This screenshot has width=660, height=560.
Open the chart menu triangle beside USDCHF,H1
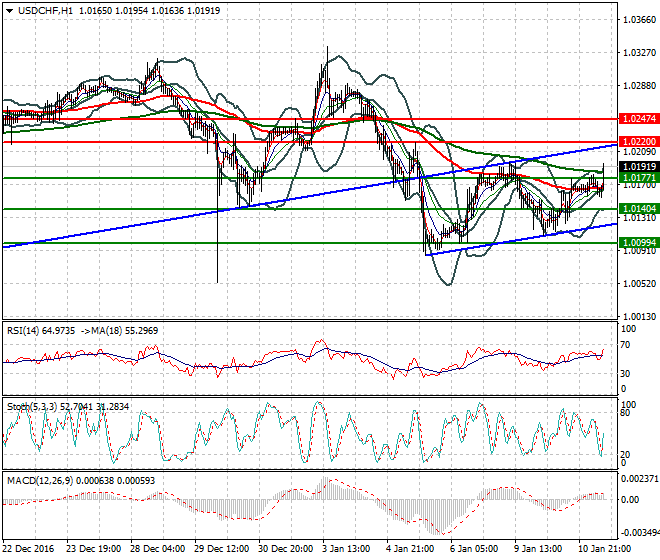coord(10,11)
